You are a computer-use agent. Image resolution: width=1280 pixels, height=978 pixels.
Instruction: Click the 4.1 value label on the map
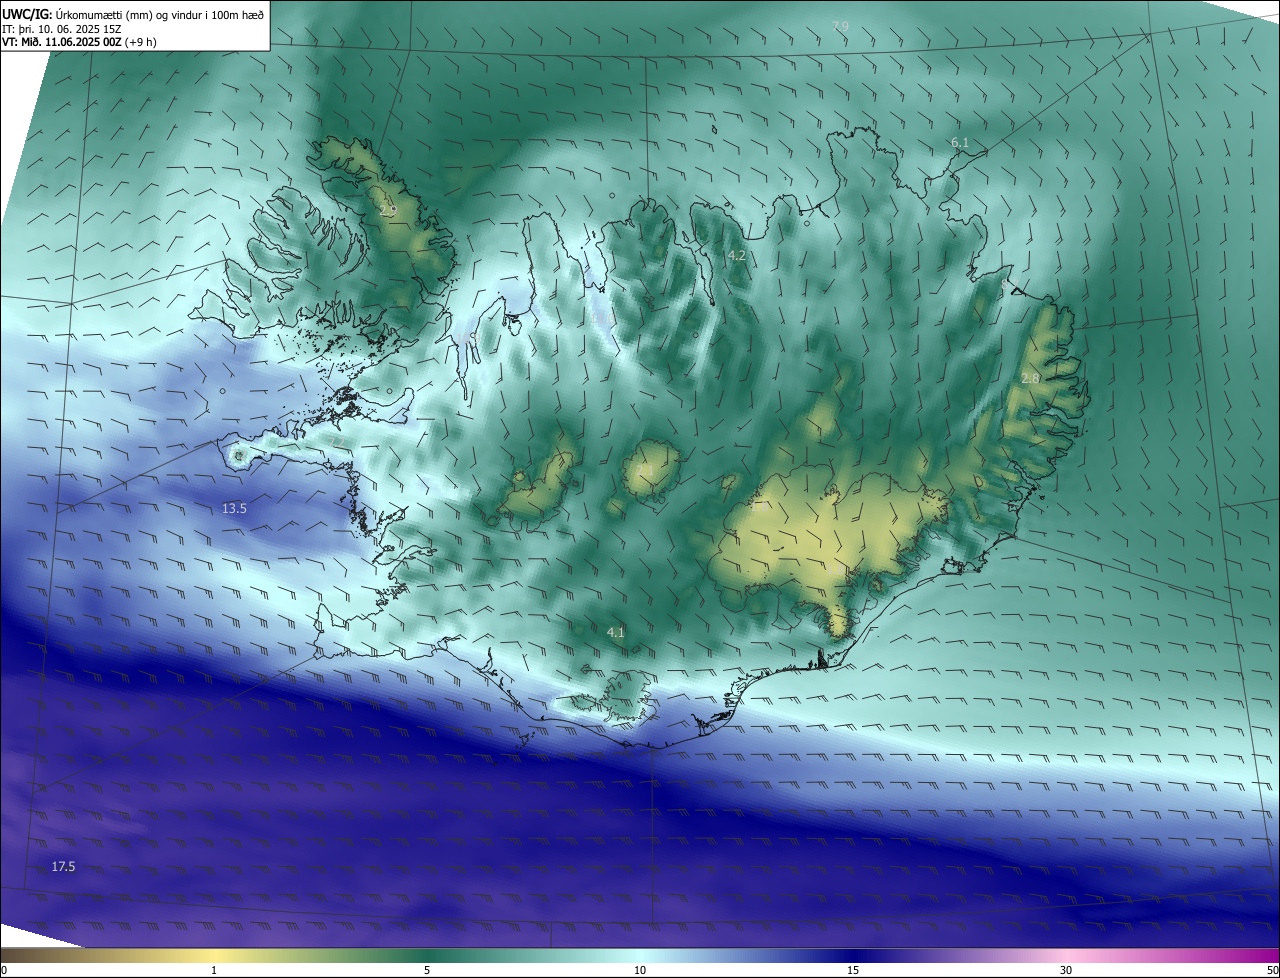tap(616, 632)
